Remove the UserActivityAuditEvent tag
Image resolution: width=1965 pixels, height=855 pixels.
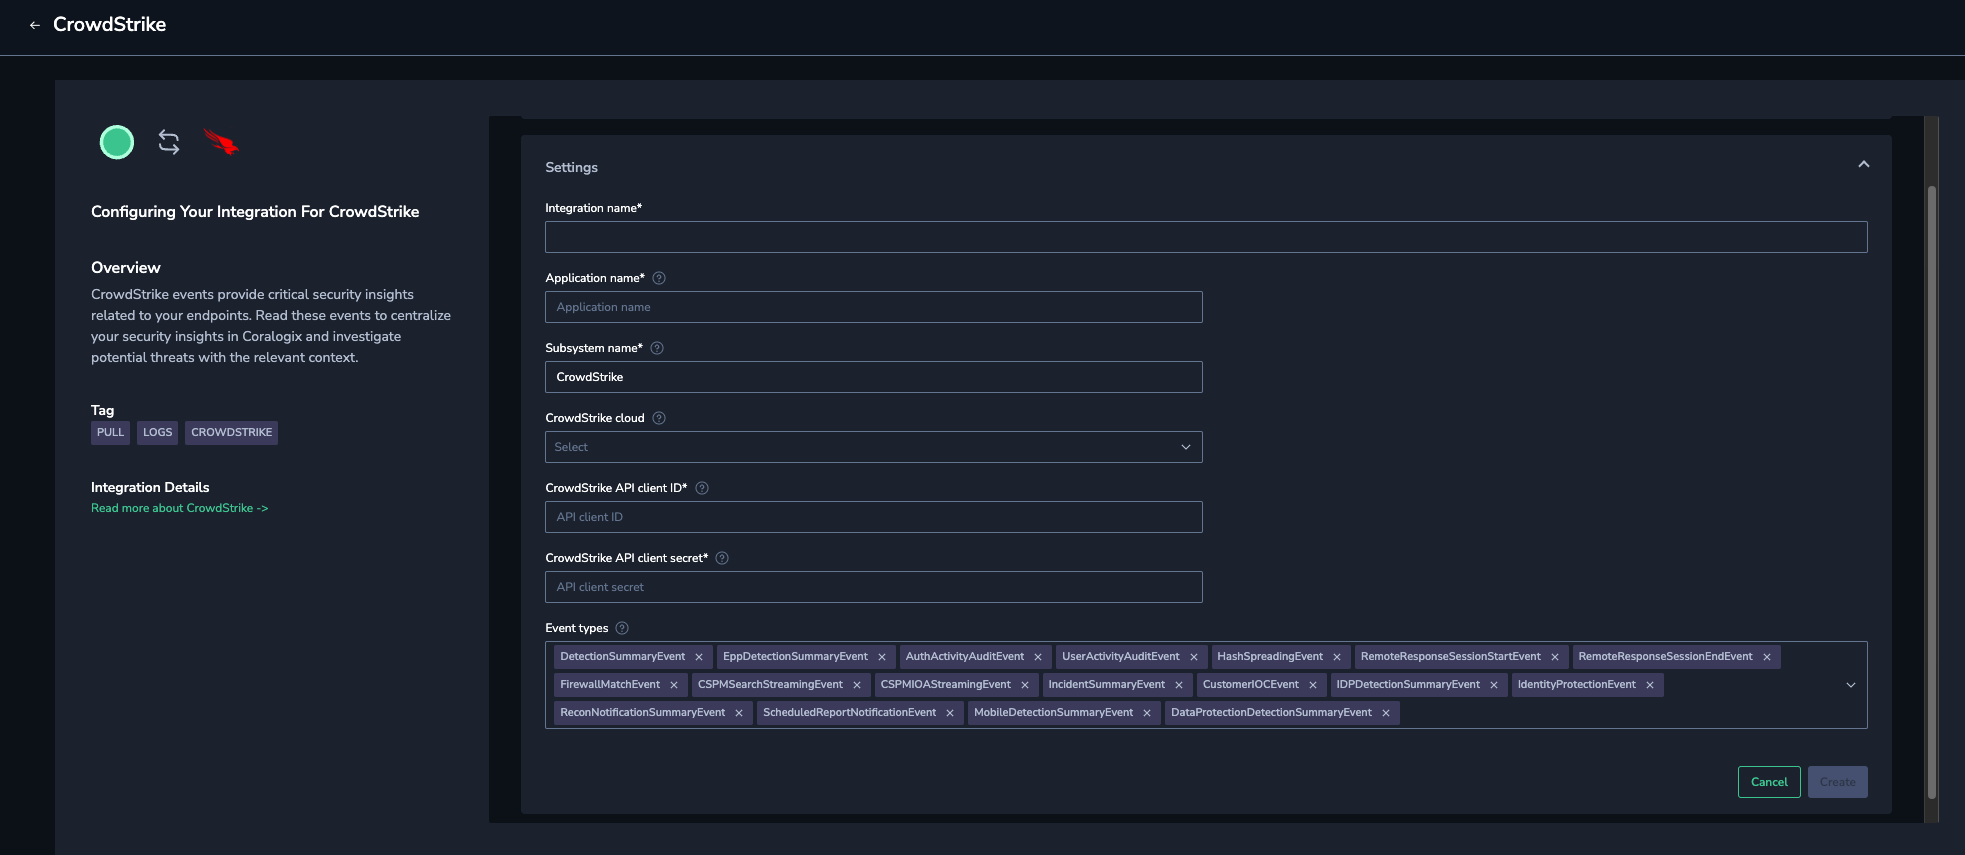pyautogui.click(x=1194, y=657)
